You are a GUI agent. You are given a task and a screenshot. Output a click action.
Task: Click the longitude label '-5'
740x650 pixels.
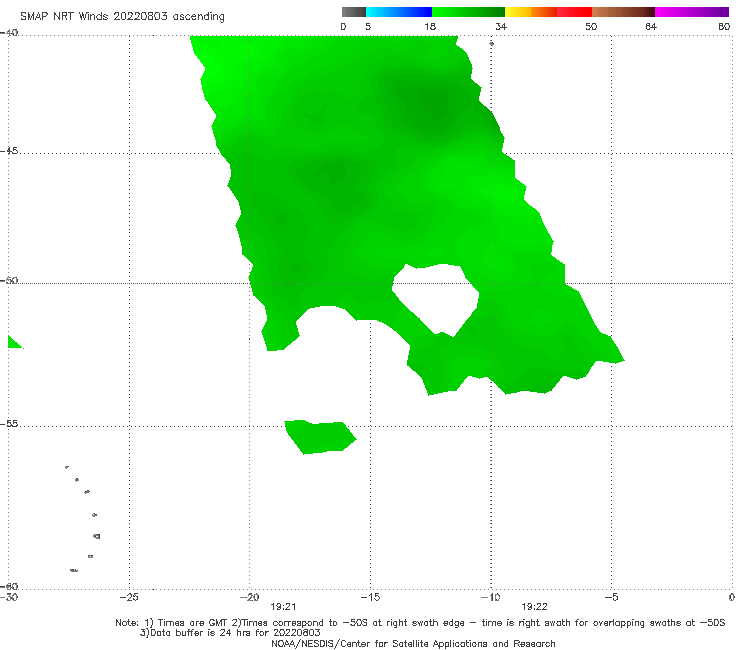click(x=611, y=597)
